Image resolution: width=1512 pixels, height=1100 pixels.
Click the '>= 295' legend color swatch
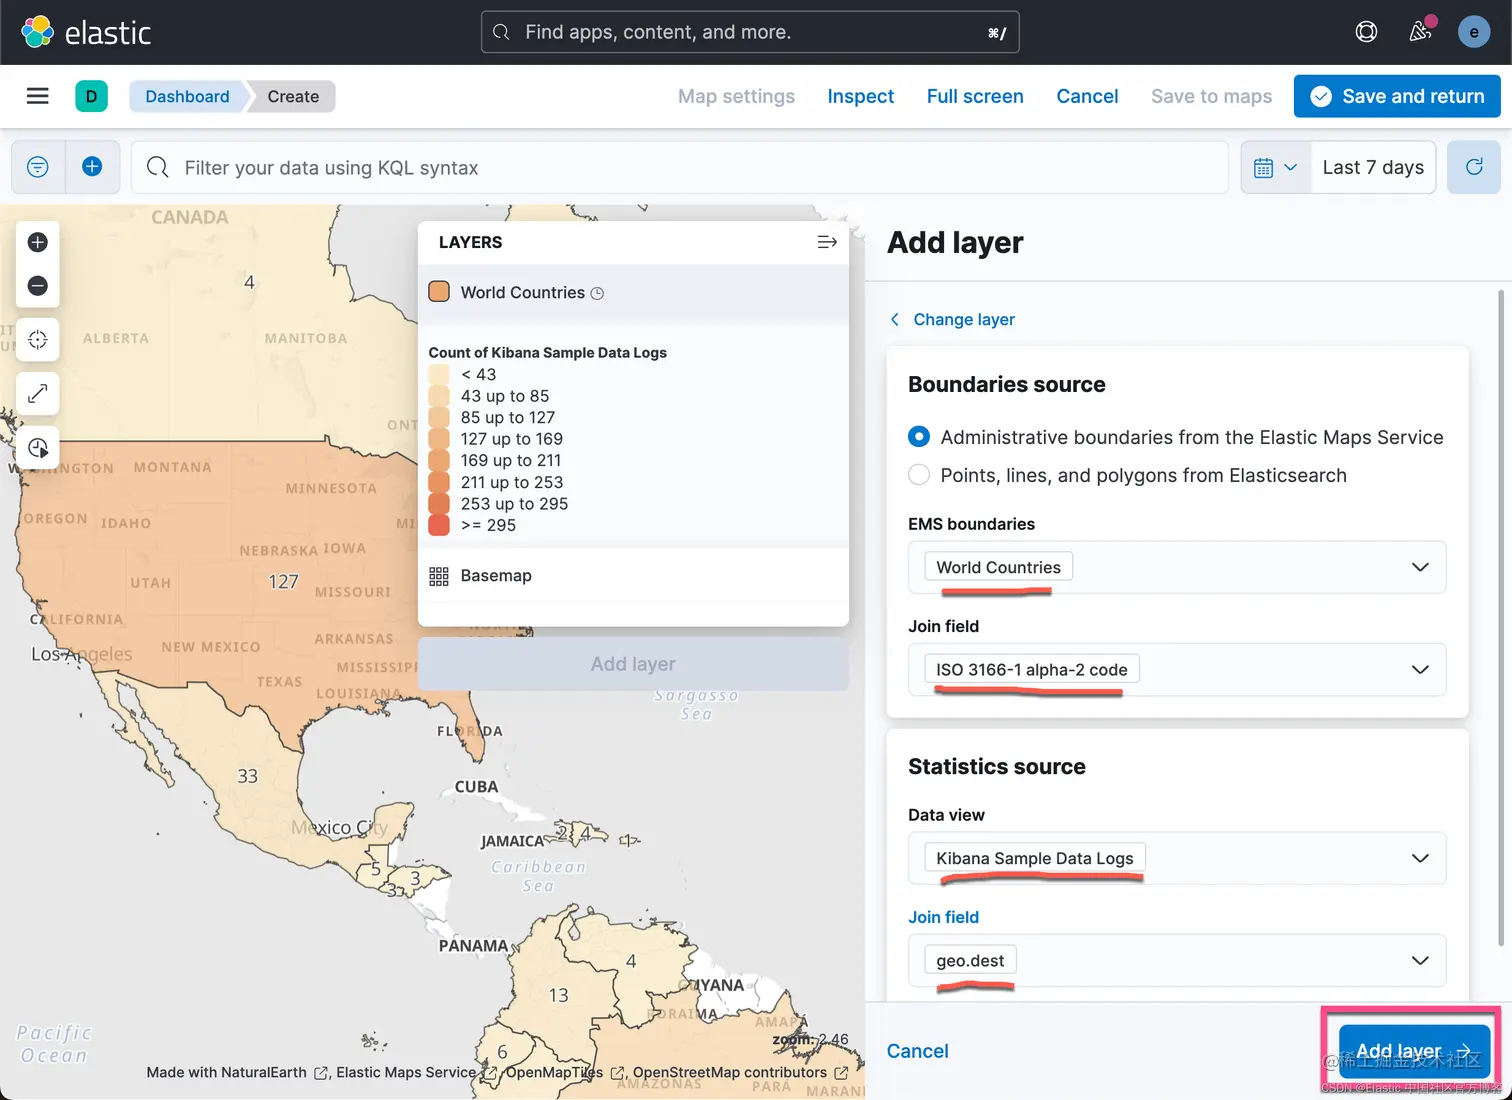pyautogui.click(x=439, y=525)
